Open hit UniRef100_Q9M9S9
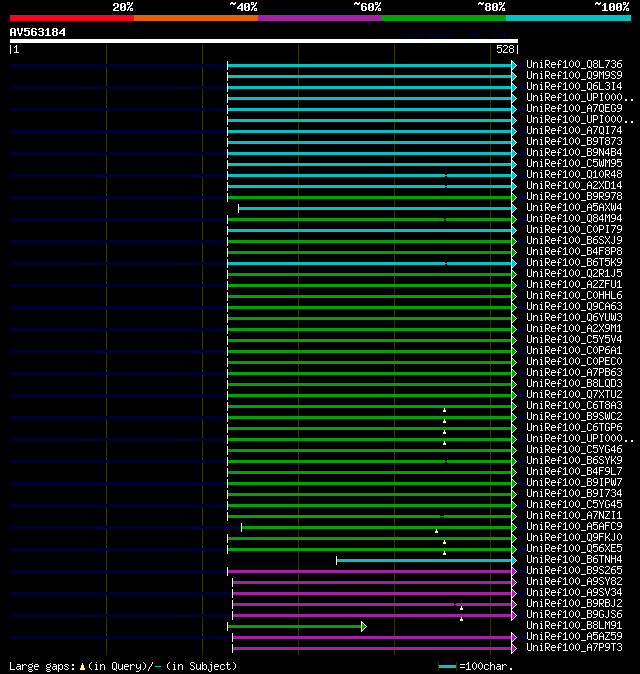This screenshot has width=640, height=674. (574, 76)
